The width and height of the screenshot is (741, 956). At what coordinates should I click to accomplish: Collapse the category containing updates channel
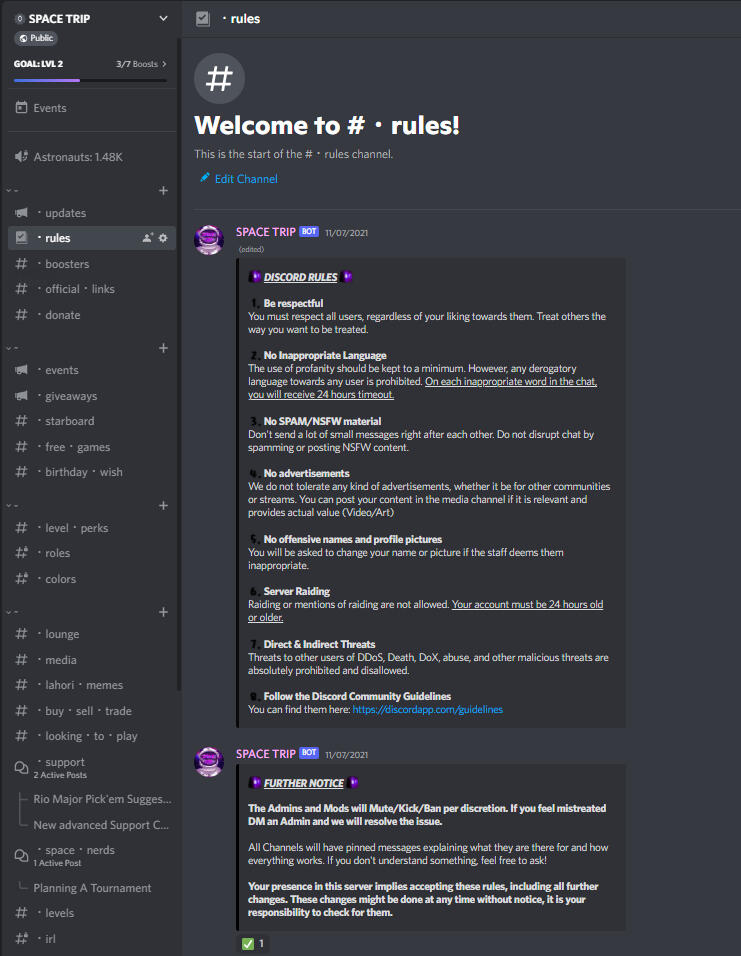point(12,191)
